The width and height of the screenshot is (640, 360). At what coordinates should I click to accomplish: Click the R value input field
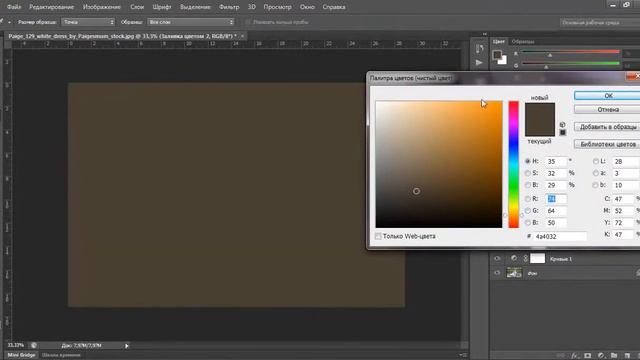pos(556,199)
